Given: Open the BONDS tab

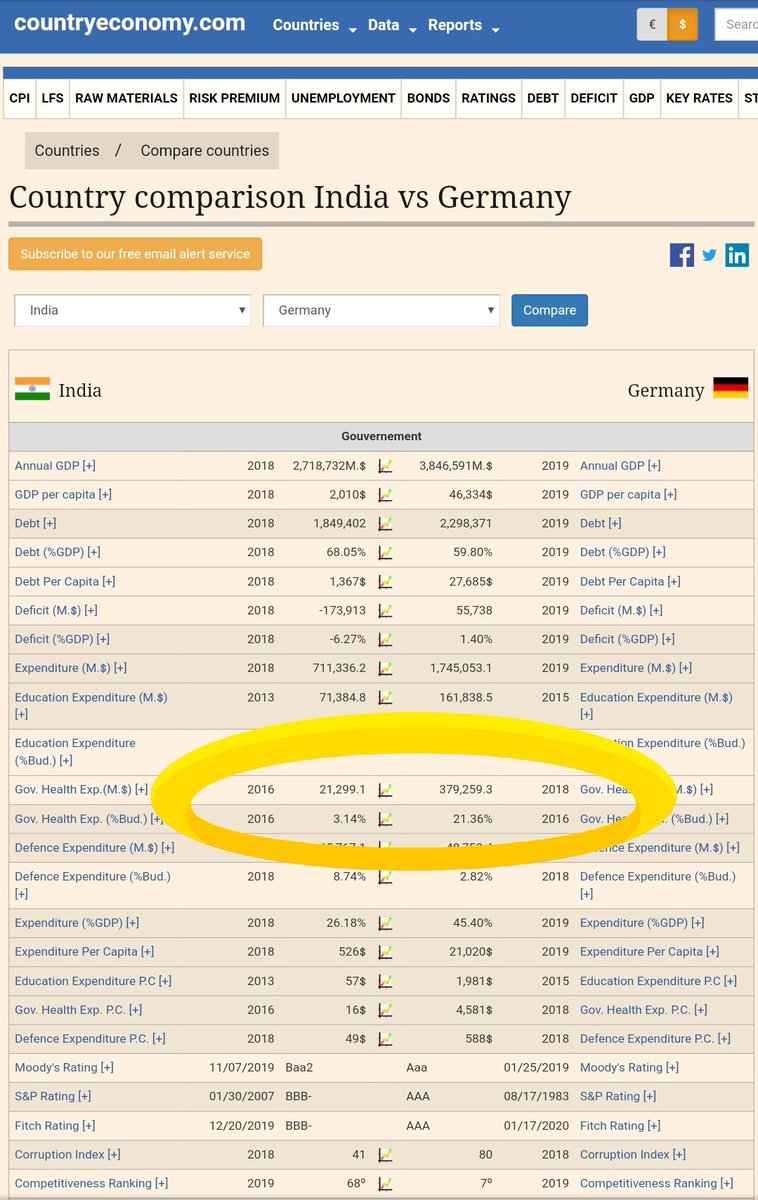Looking at the screenshot, I should coord(428,98).
